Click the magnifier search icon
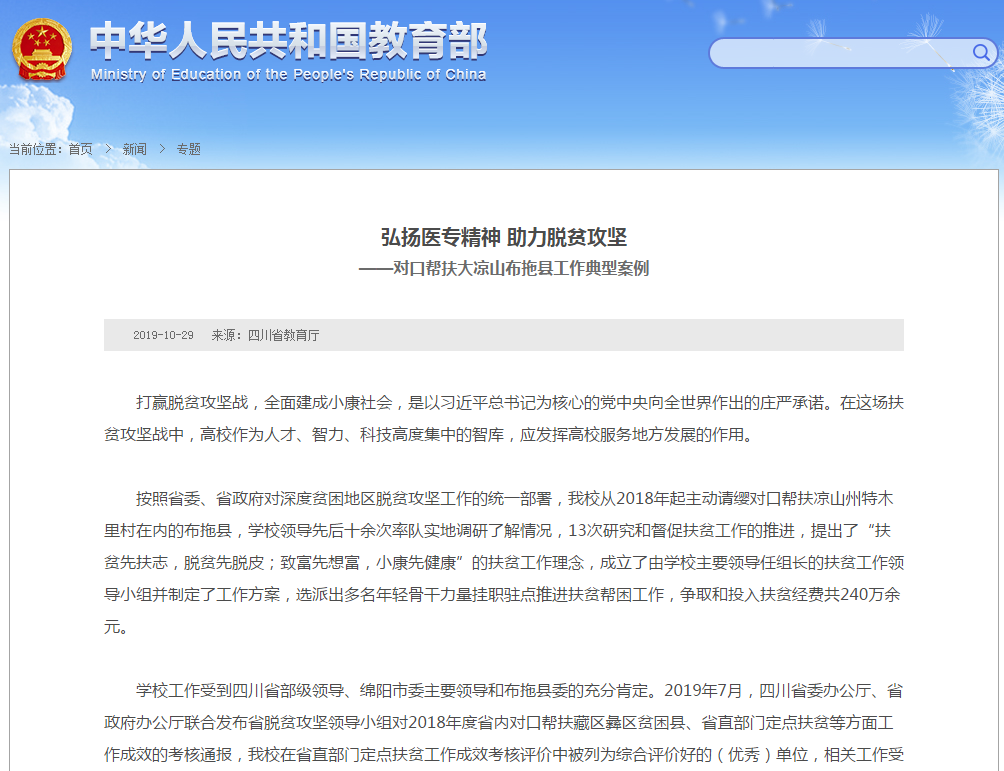1004x771 pixels. [x=981, y=52]
